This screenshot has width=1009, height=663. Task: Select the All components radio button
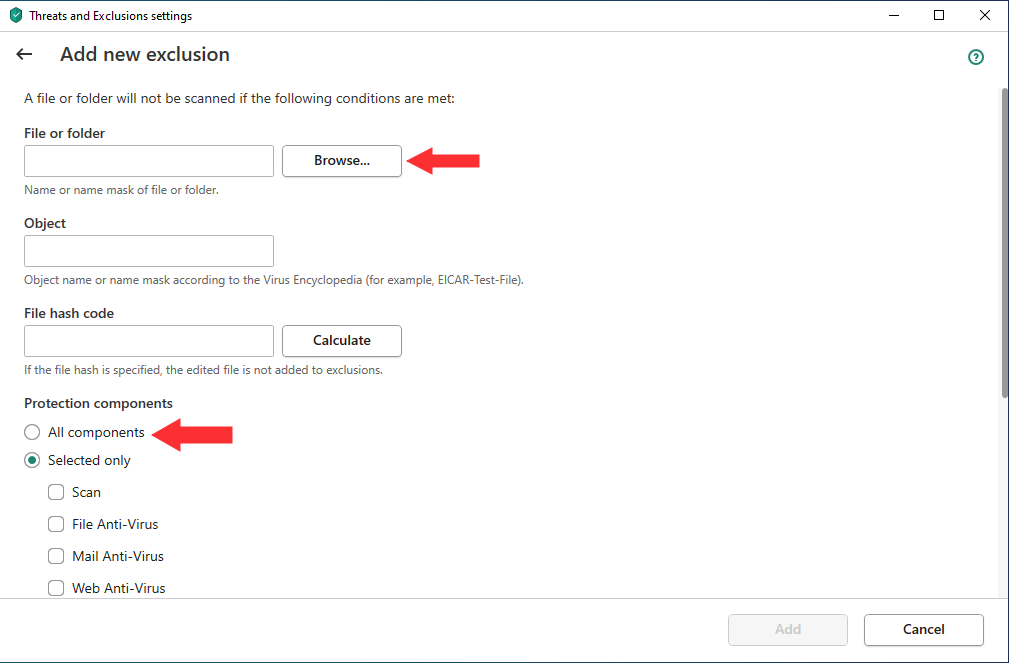[x=32, y=433]
